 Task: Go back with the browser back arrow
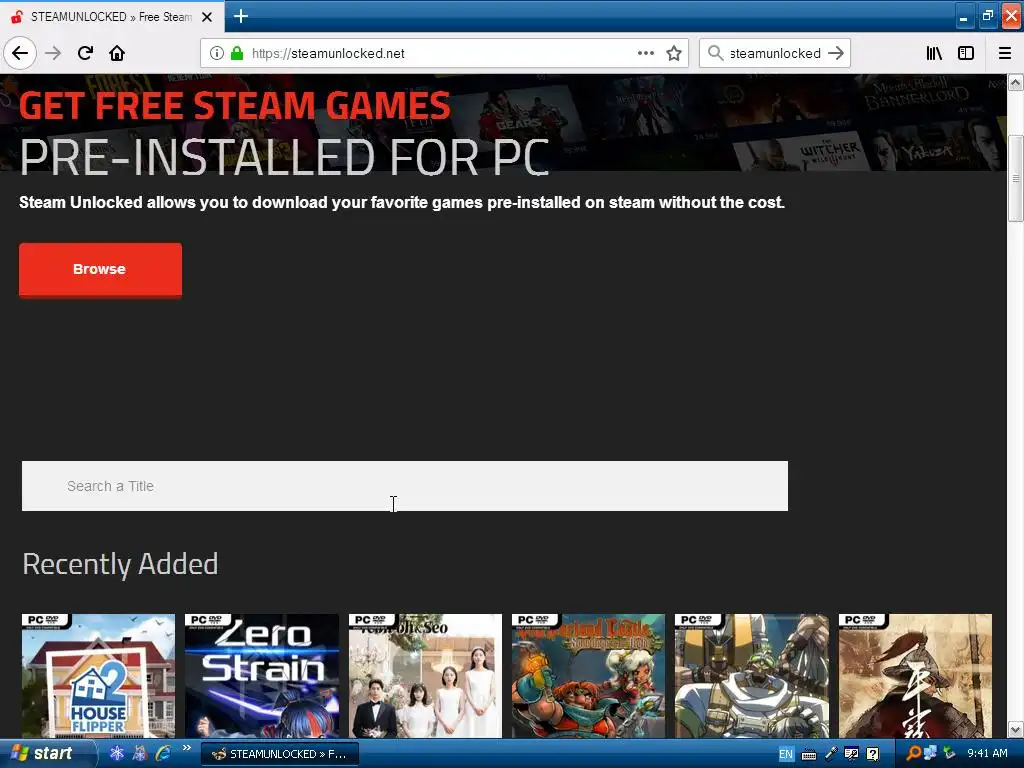click(20, 53)
